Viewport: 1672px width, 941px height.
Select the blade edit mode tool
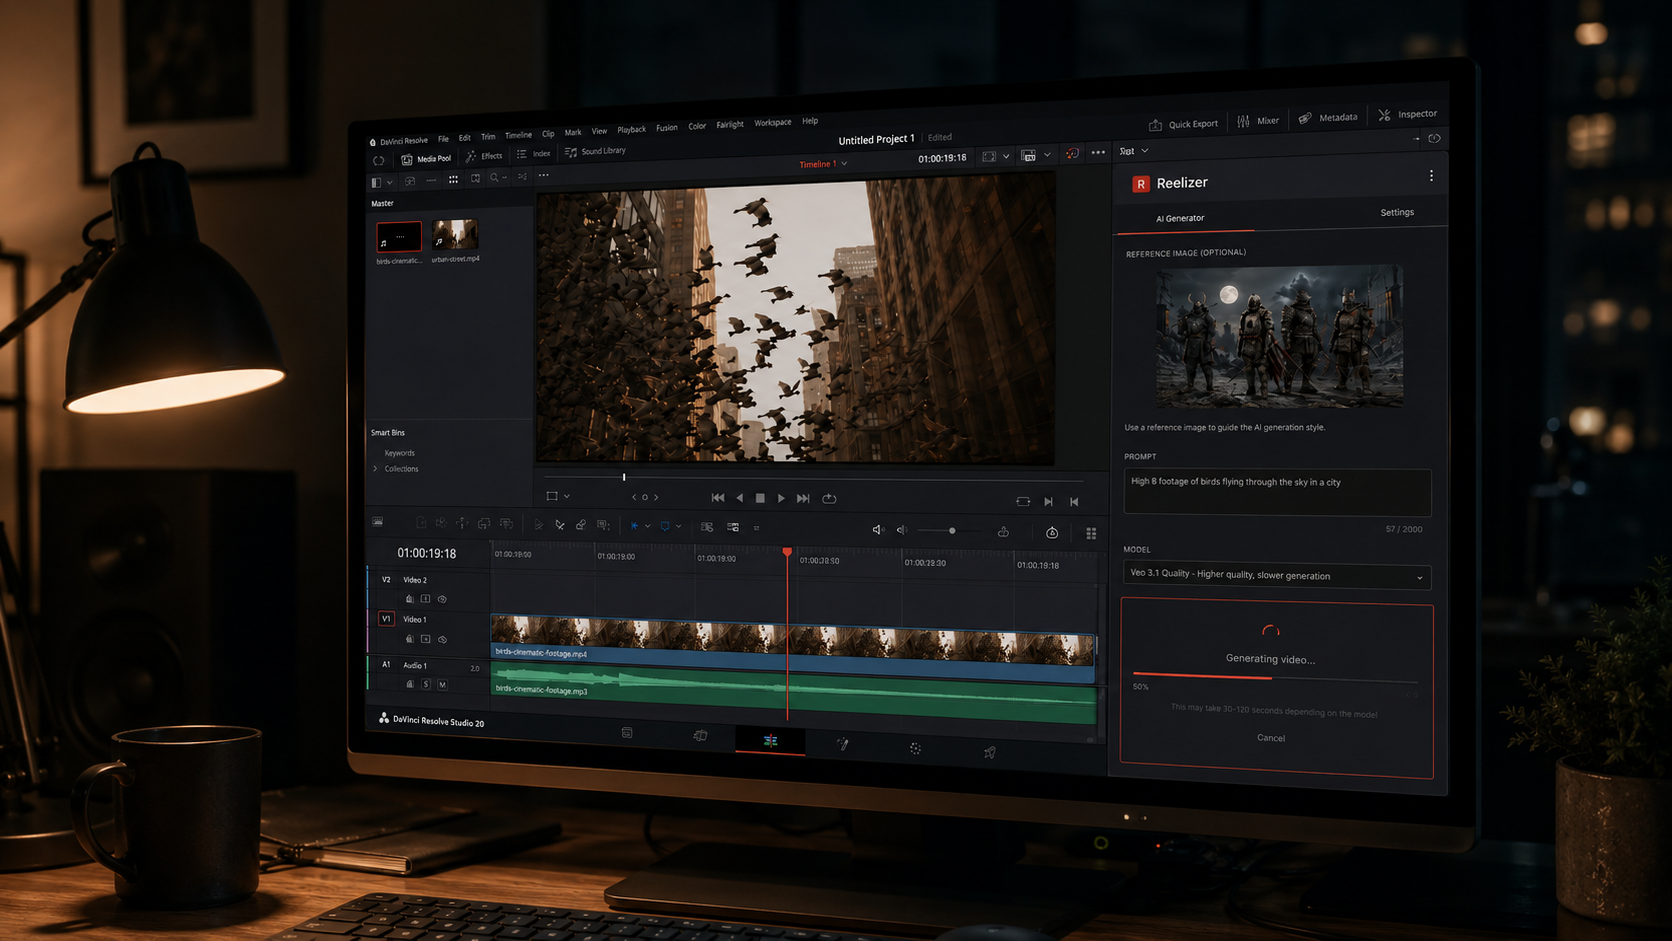point(559,525)
